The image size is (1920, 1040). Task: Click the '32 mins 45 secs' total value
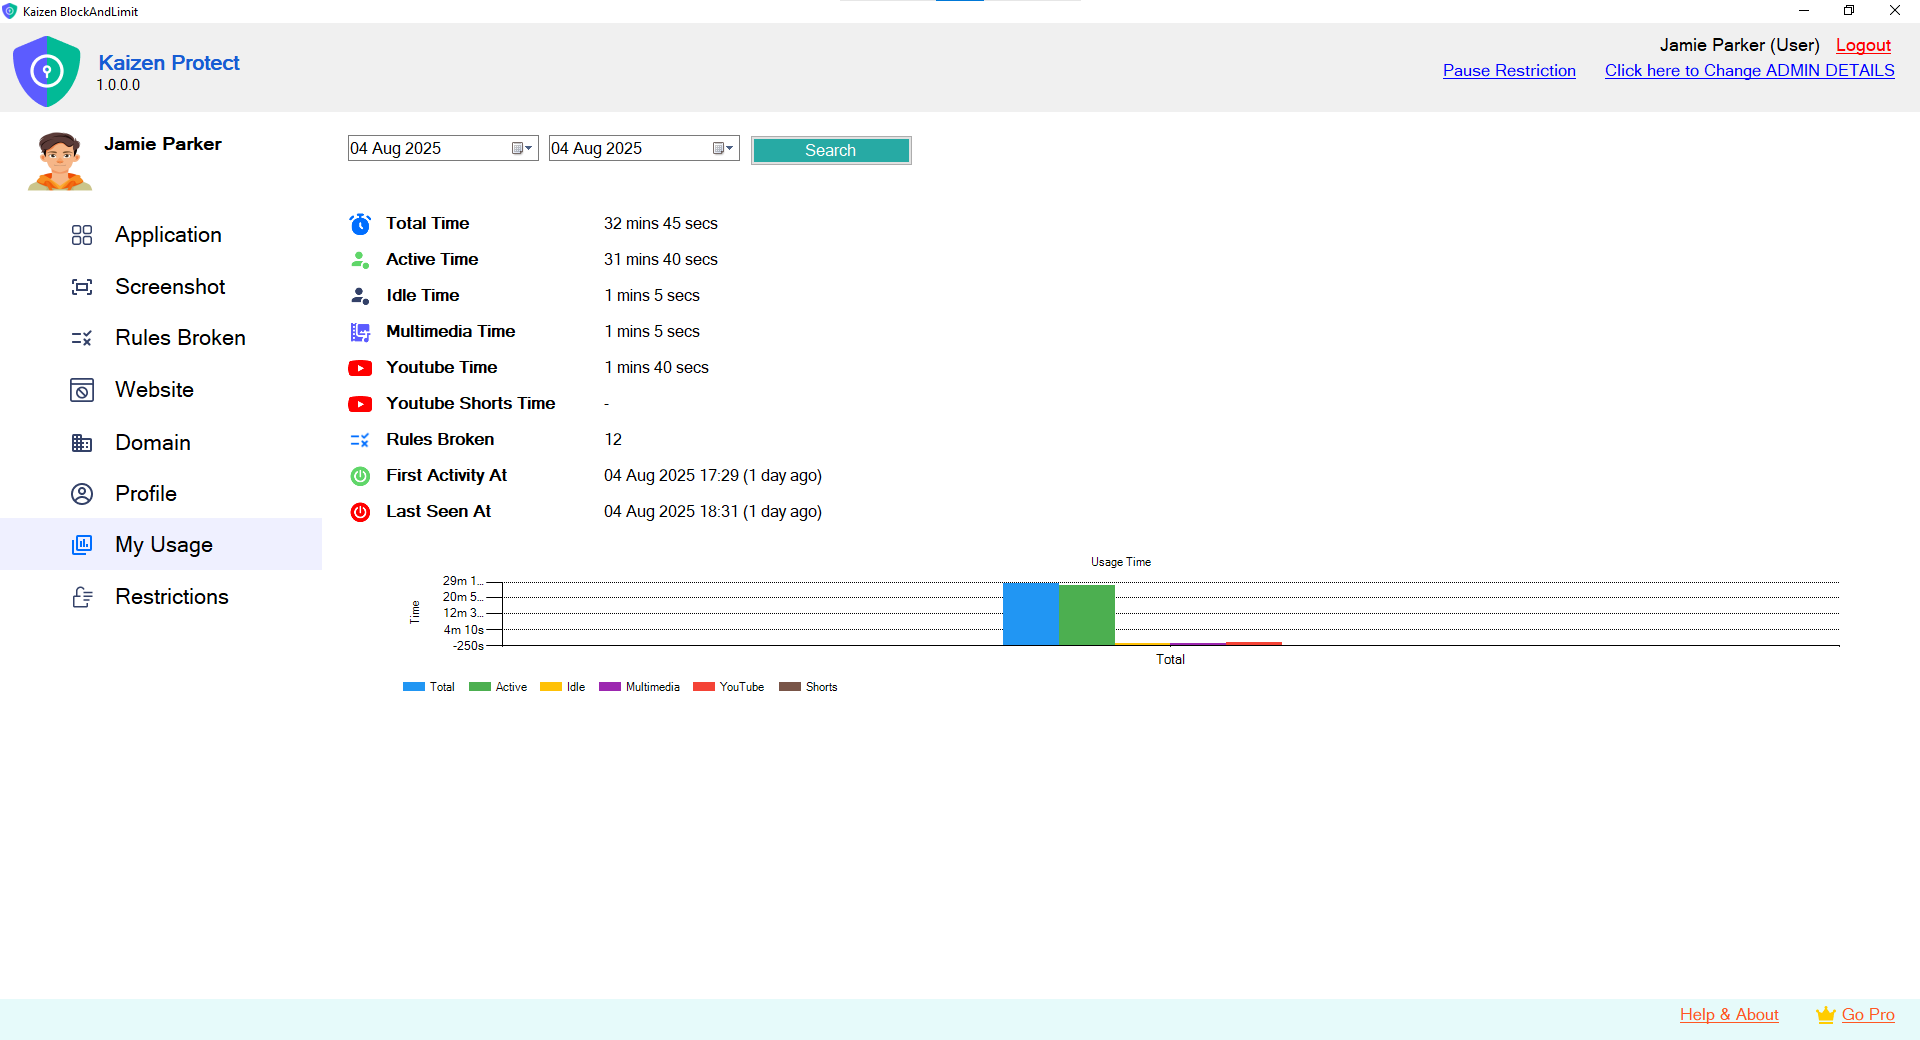661,224
